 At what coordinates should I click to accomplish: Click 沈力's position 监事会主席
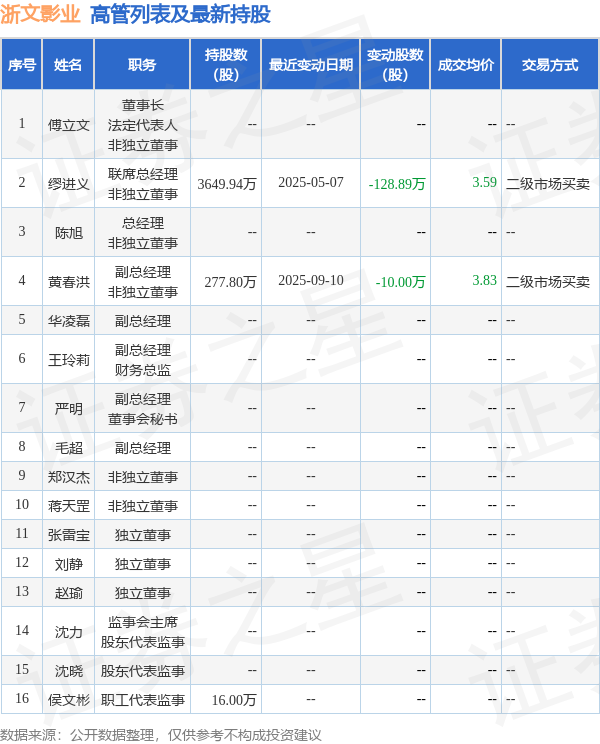[x=142, y=622]
